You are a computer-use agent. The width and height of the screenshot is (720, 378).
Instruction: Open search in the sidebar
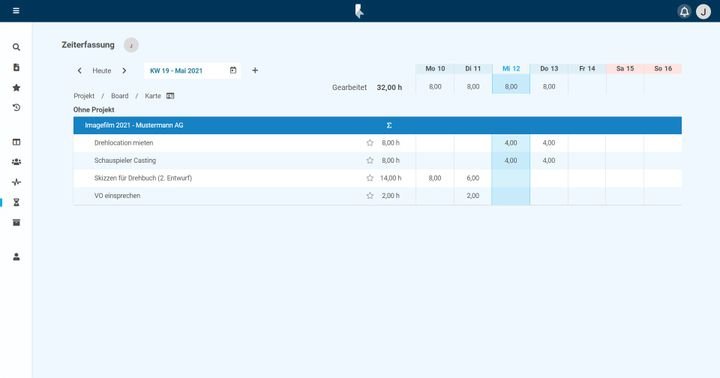[x=17, y=47]
